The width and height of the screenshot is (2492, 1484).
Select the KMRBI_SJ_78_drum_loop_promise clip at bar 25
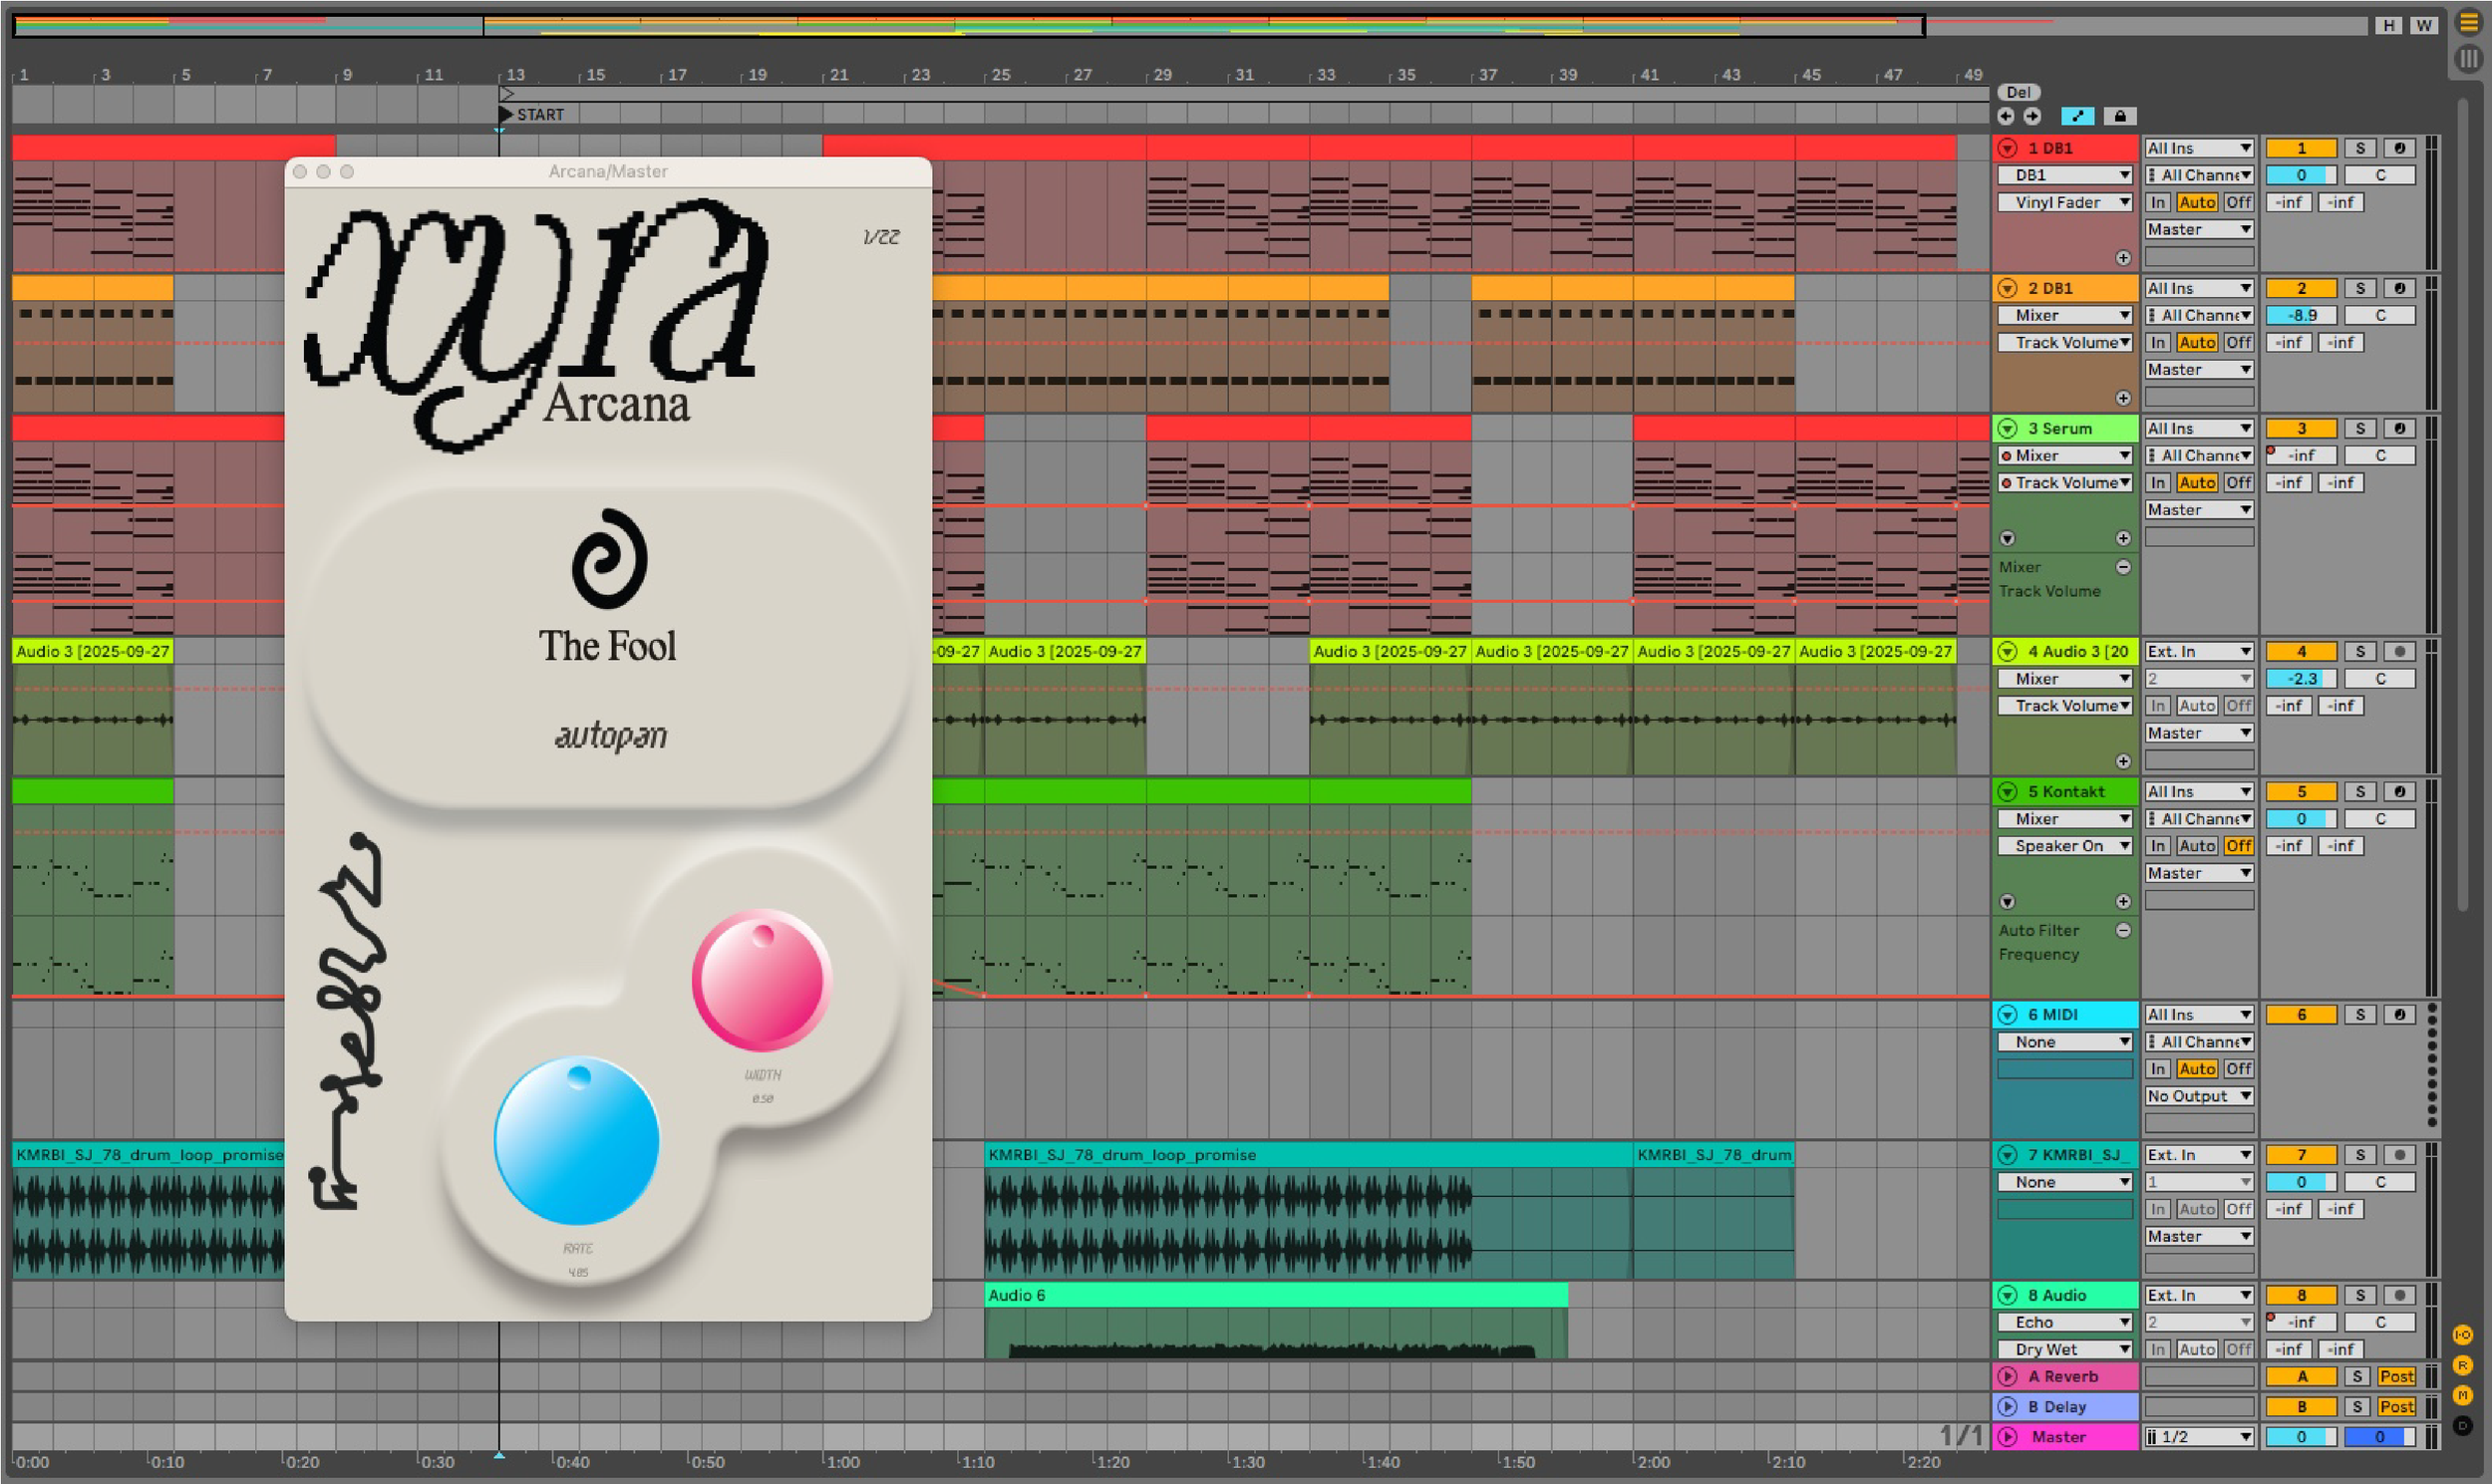click(1308, 1155)
